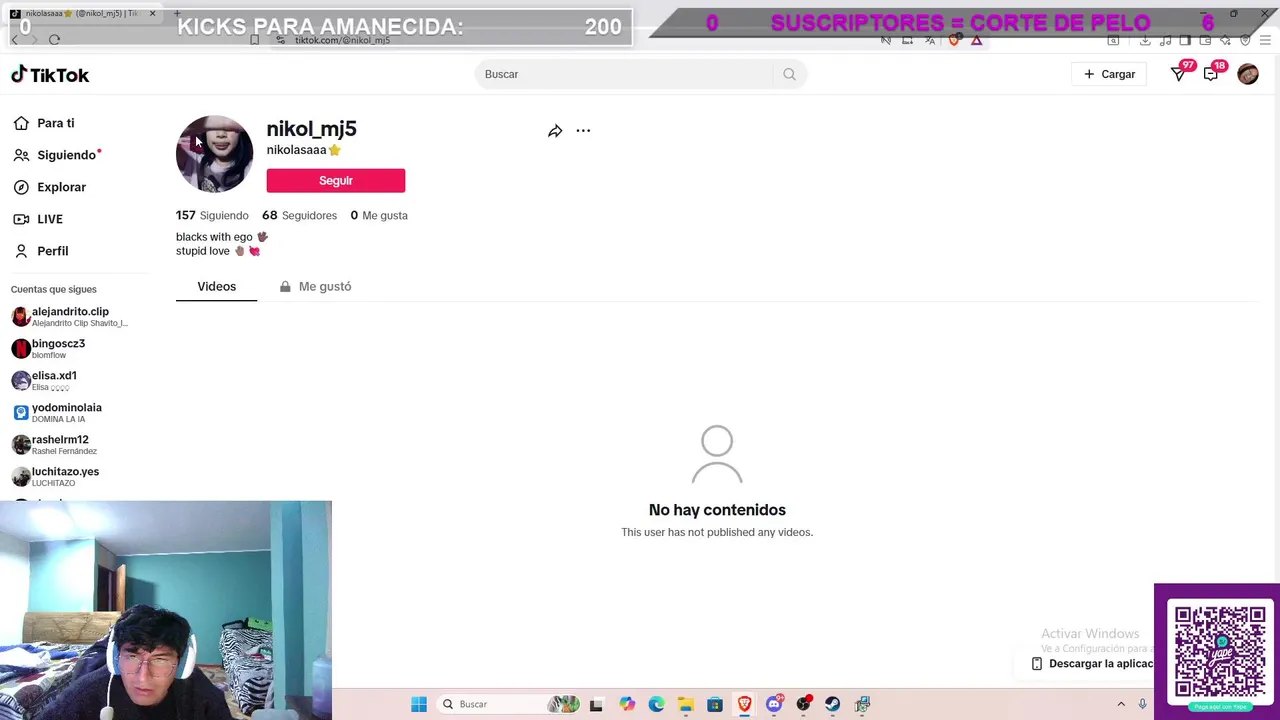Click nikol_mj5 profile picture
The width and height of the screenshot is (1280, 720).
tap(215, 154)
